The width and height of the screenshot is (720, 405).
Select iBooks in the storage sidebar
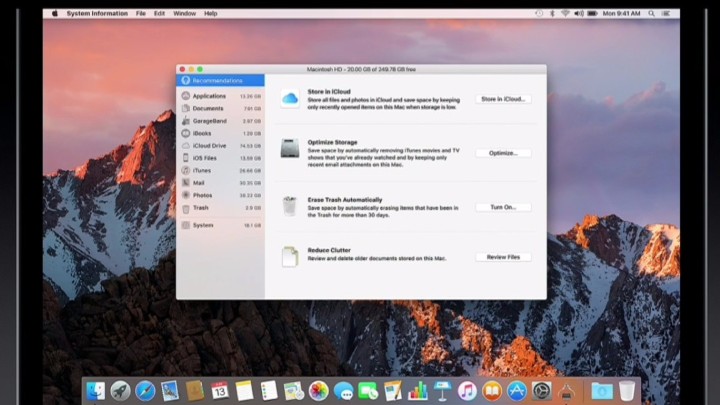[220, 133]
